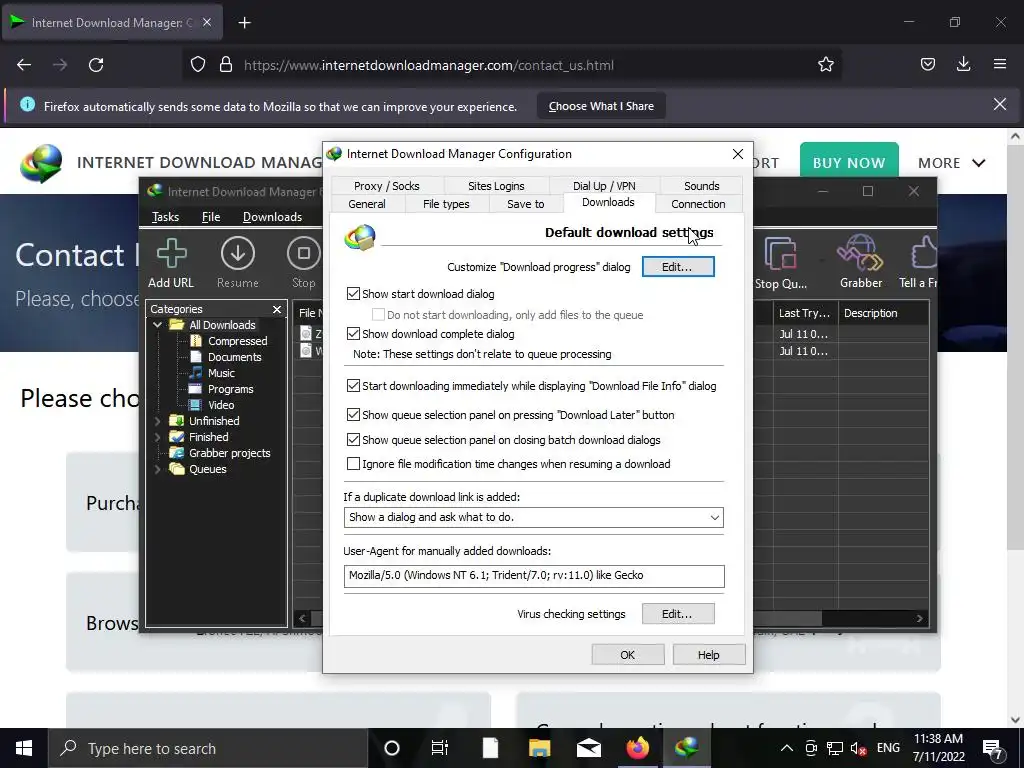Screen dimensions: 1024x768
Task: Click Cortana circle icon in taskbar
Action: pos(391,748)
